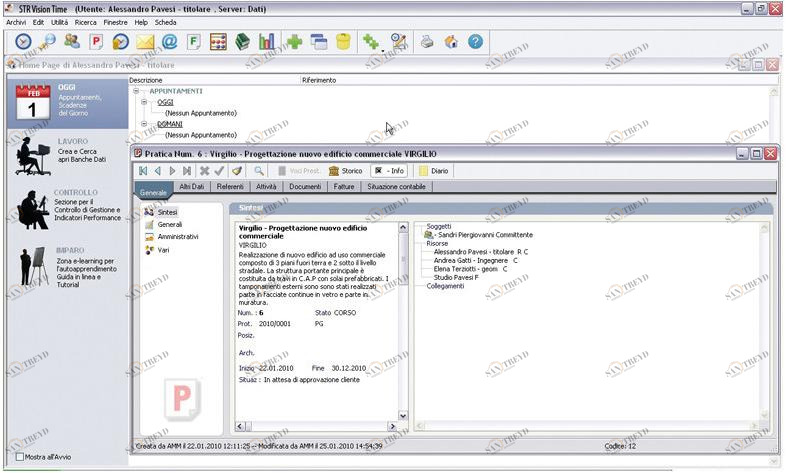Open the Scheda menu
The image size is (786, 473).
[165, 23]
